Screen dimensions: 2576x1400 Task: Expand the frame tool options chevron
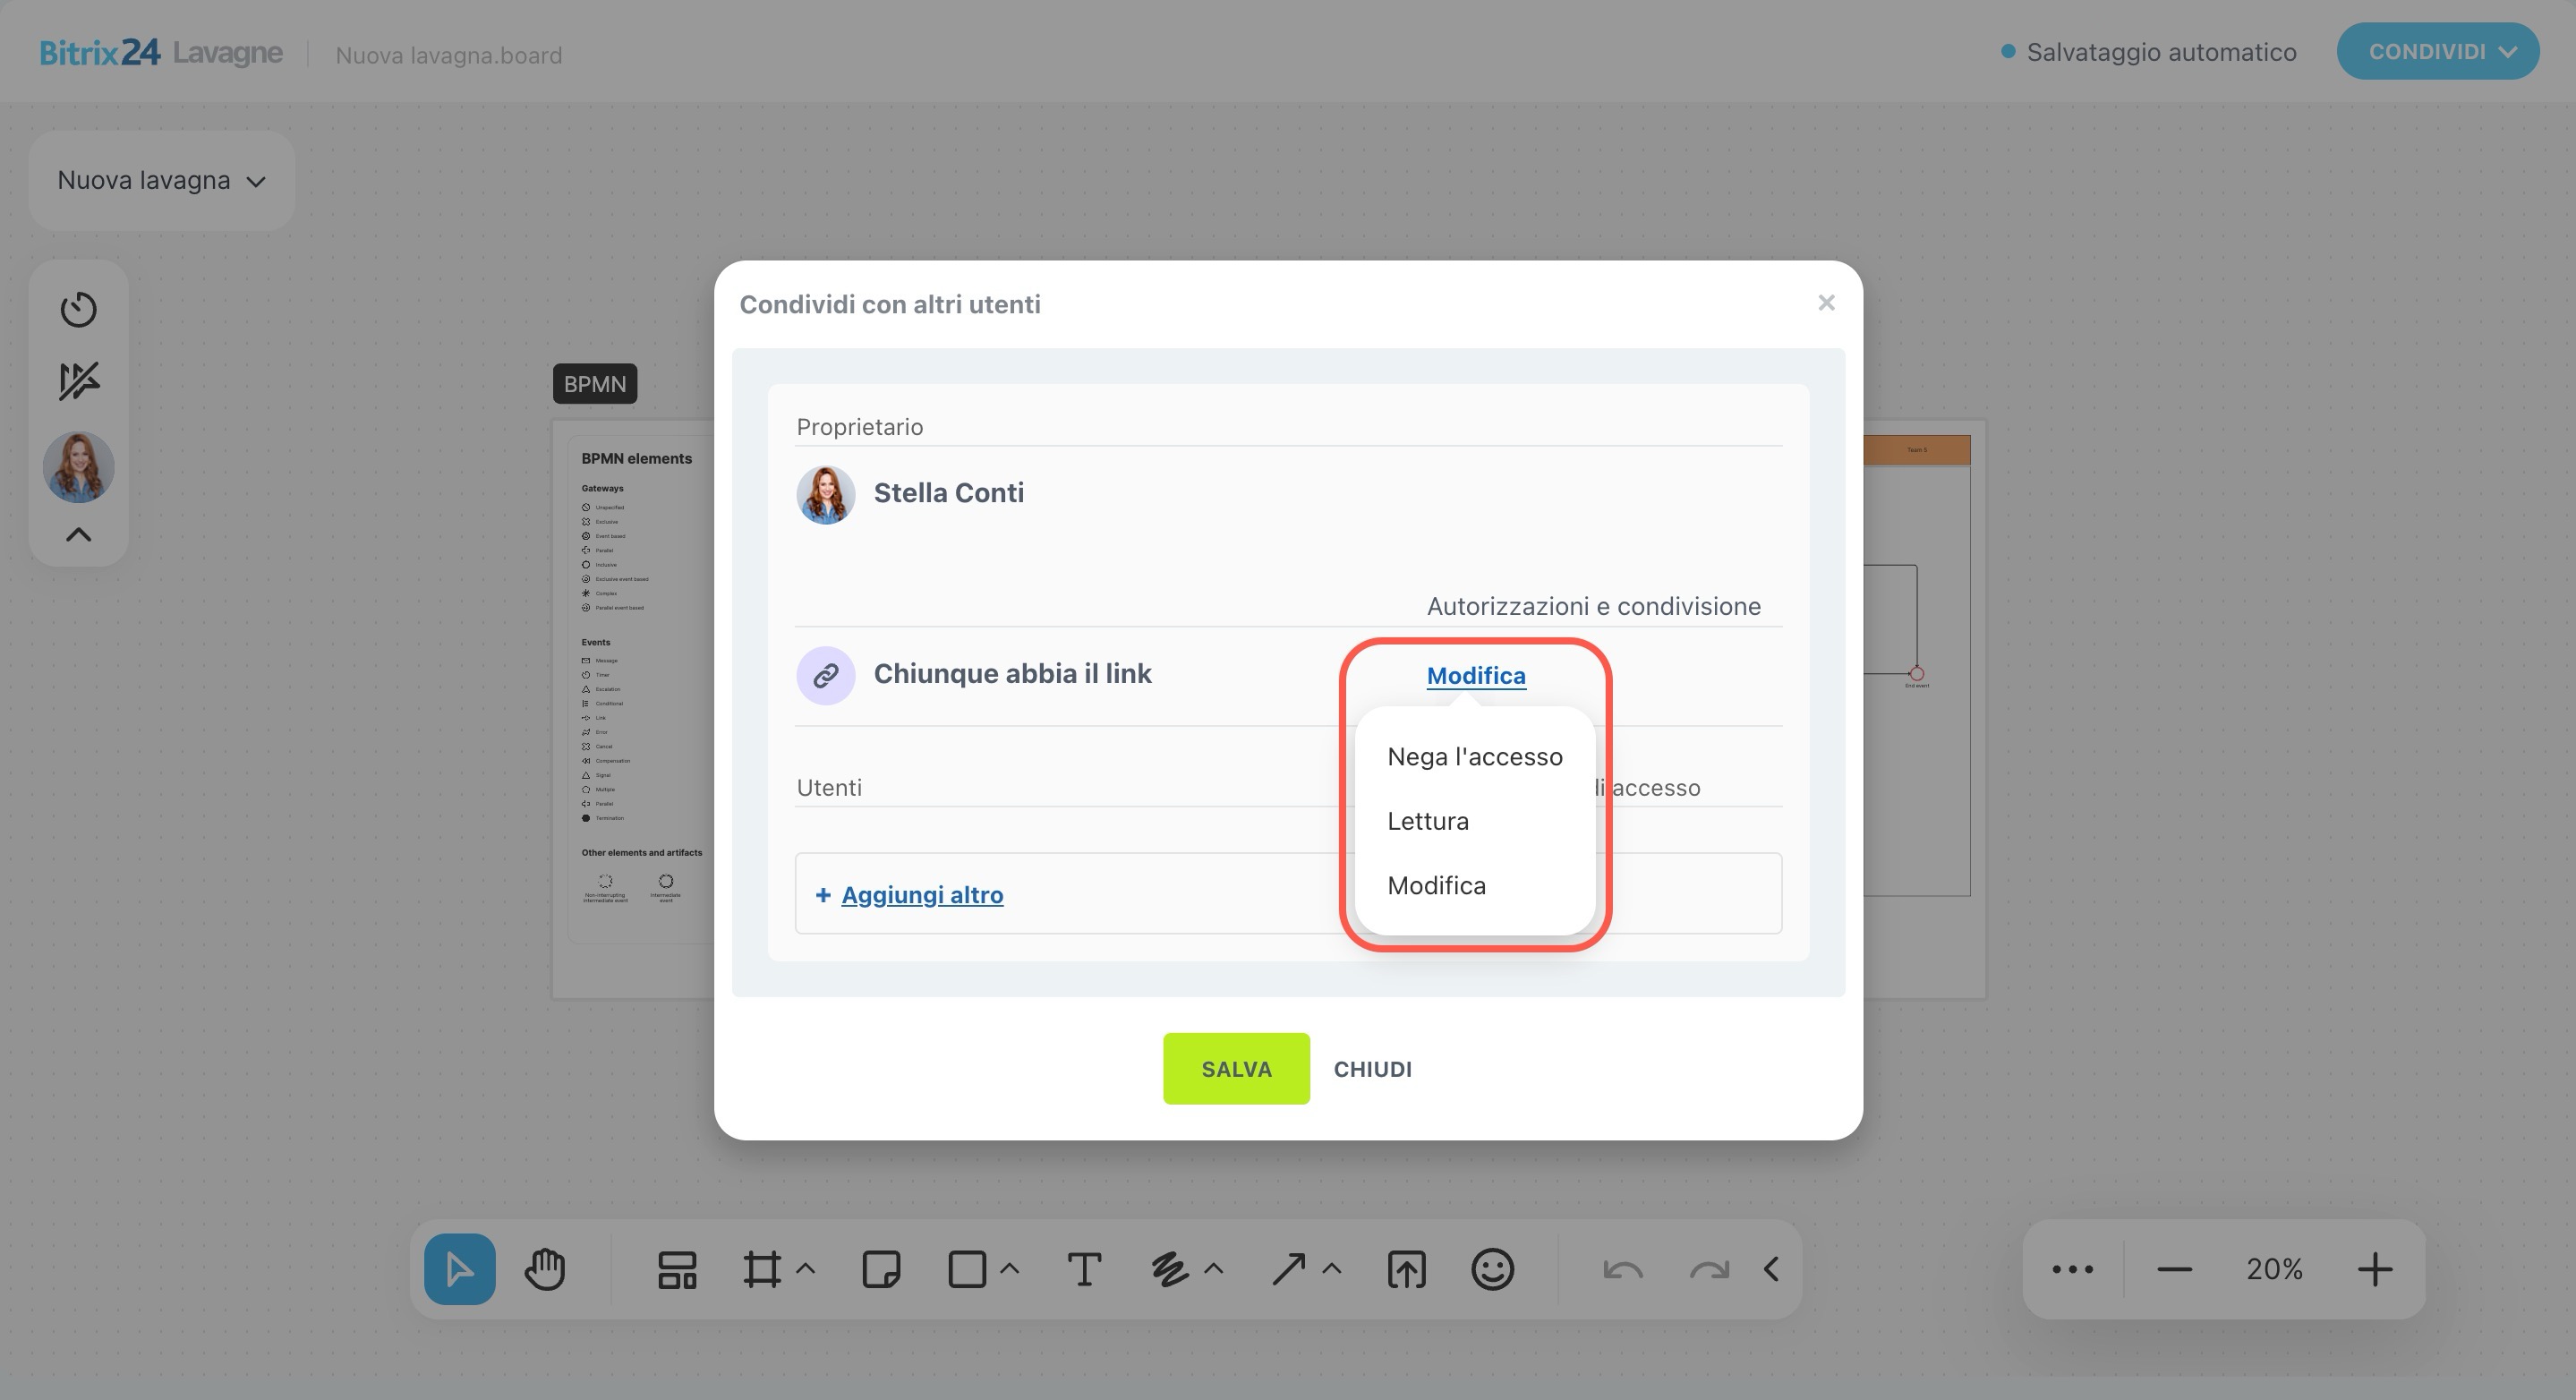point(806,1269)
